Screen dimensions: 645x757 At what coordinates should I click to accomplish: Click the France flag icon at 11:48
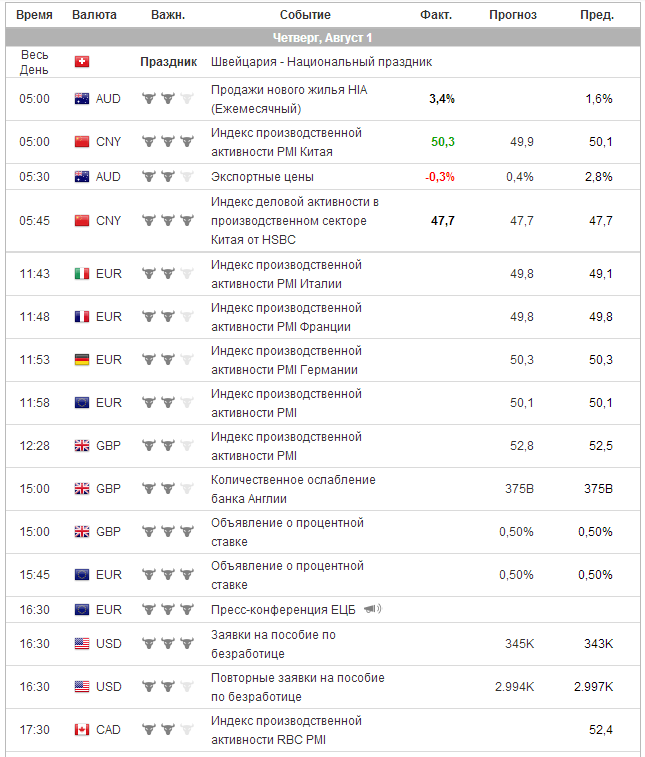[x=82, y=317]
